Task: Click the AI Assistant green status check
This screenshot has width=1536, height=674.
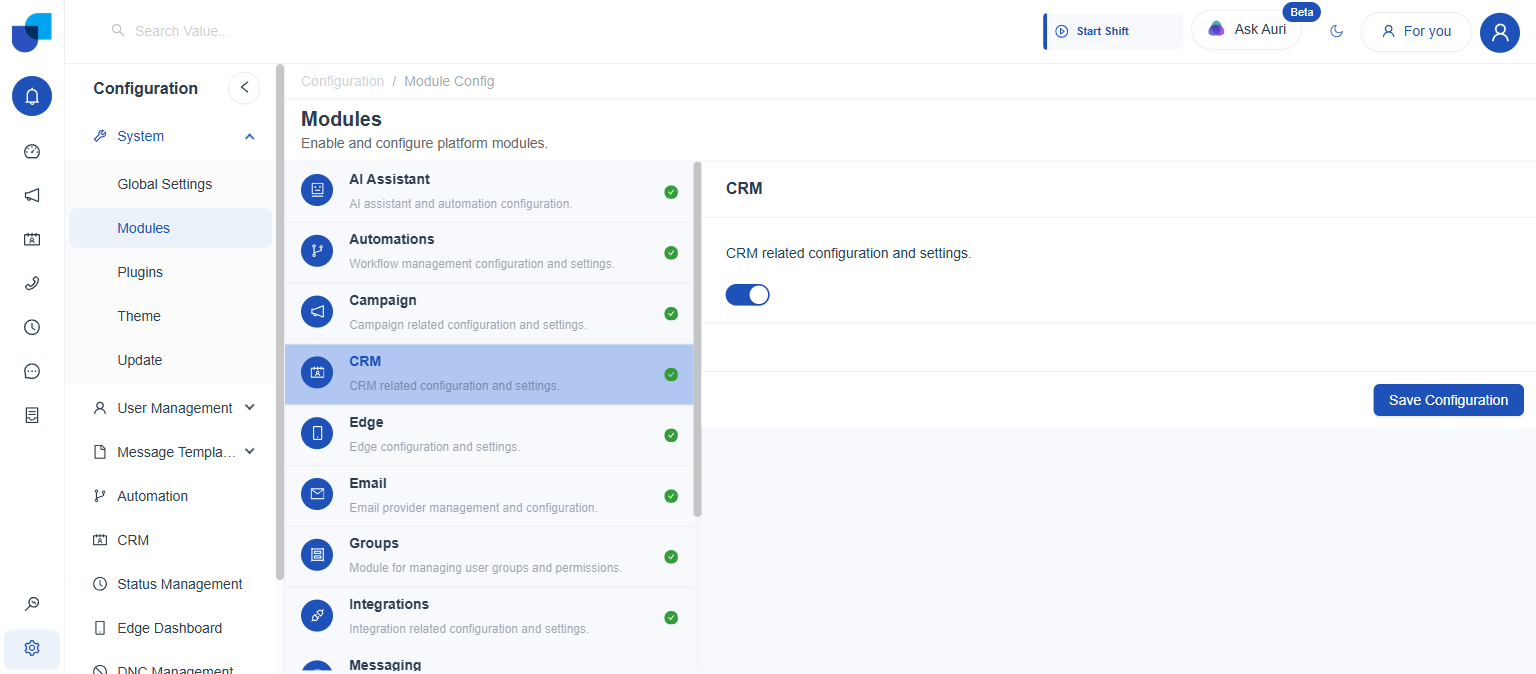Action: (x=671, y=191)
